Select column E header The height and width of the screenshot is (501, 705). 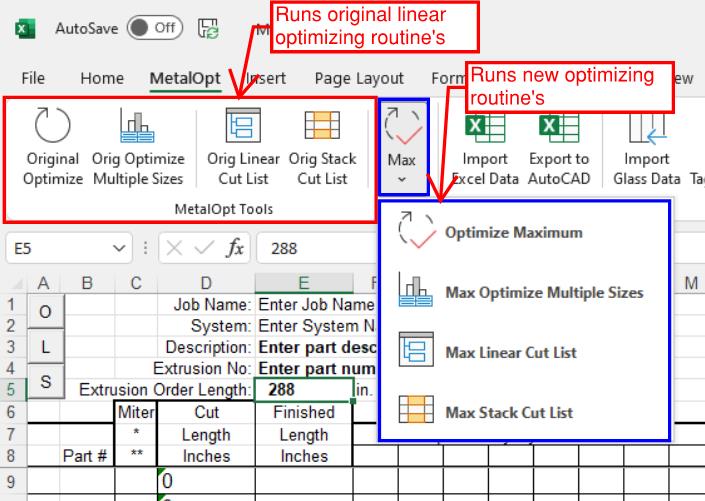coord(304,283)
